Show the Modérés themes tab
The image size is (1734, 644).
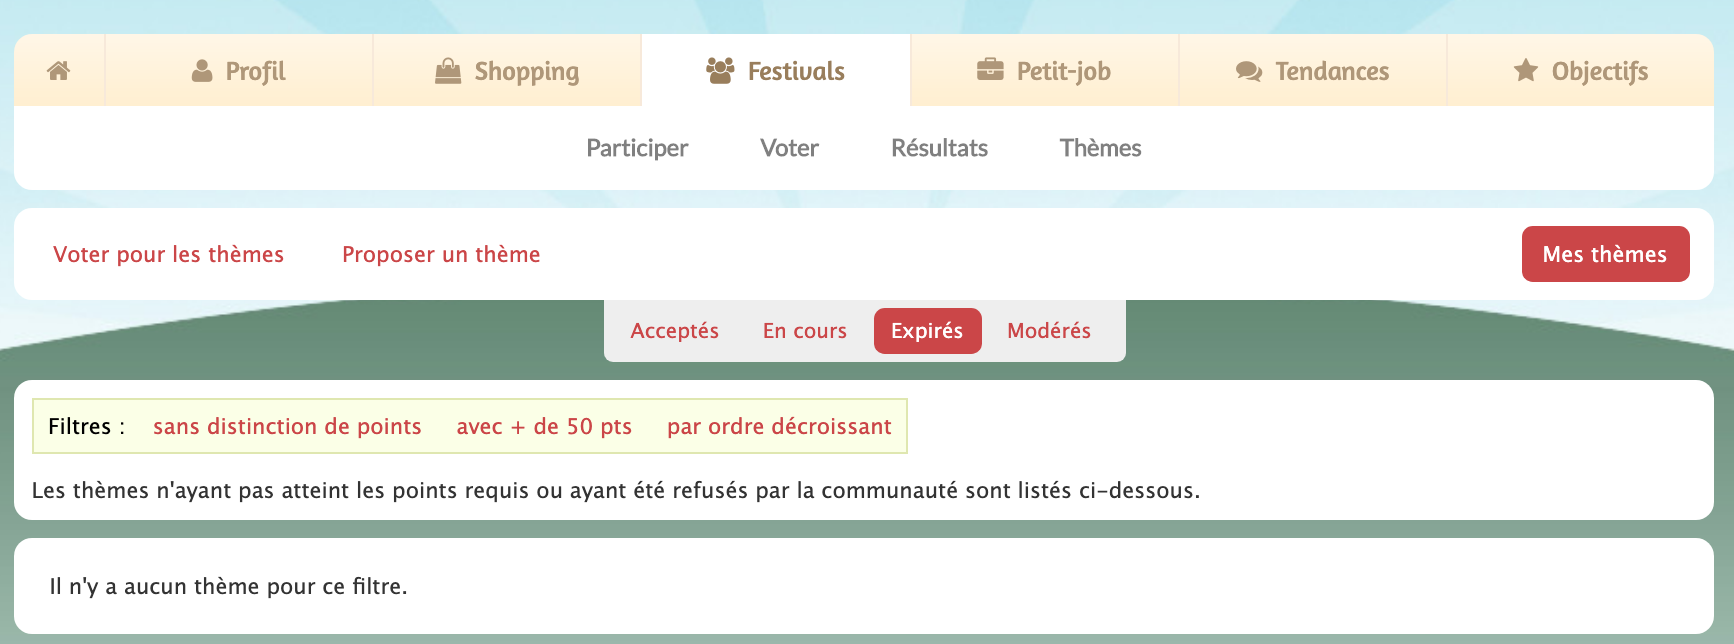tap(1049, 331)
